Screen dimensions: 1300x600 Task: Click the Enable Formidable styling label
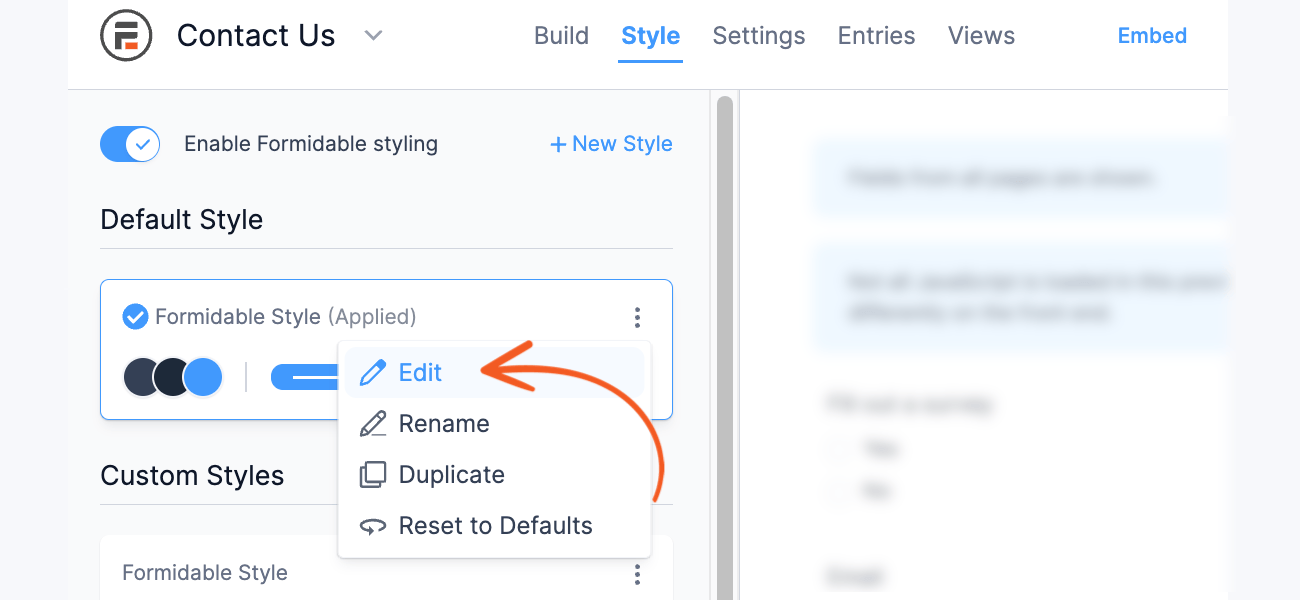(311, 144)
